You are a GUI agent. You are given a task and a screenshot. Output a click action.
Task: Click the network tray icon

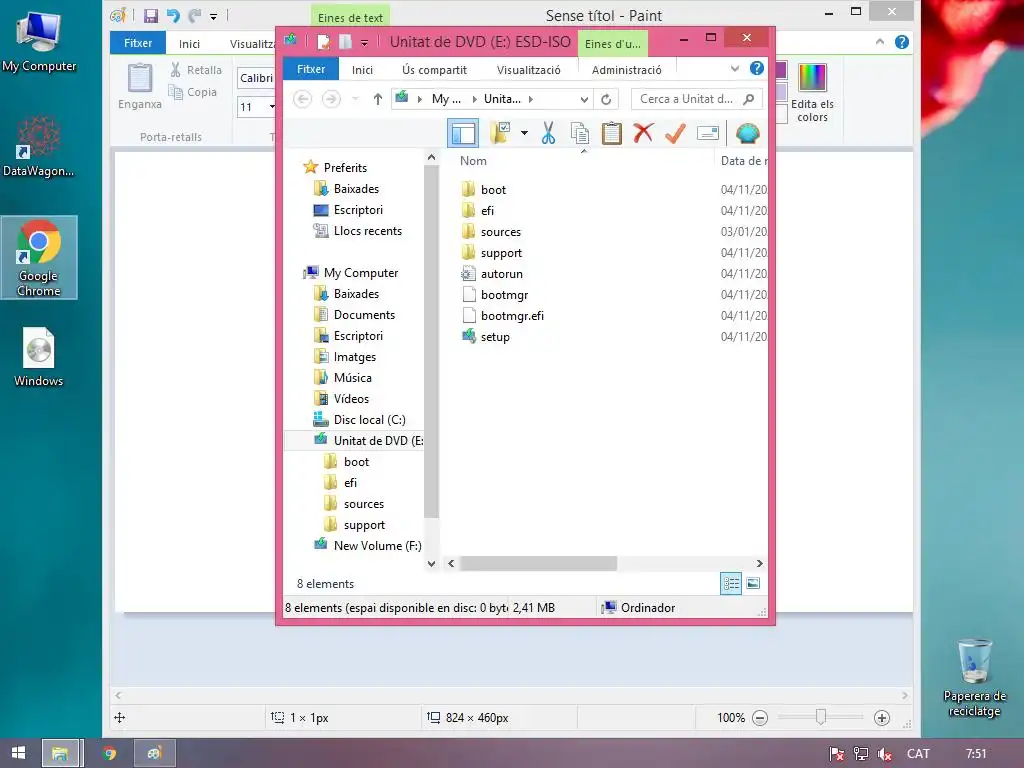[x=861, y=754]
